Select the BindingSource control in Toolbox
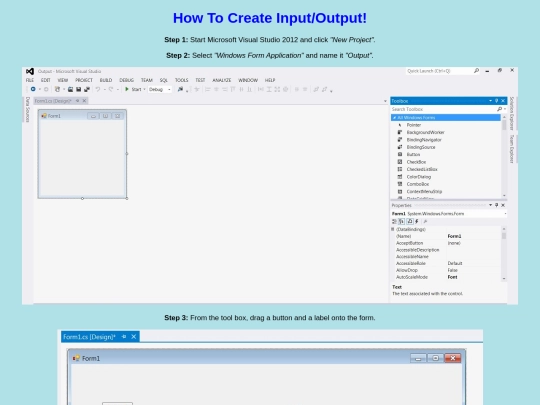The image size is (540, 405). 446,147
